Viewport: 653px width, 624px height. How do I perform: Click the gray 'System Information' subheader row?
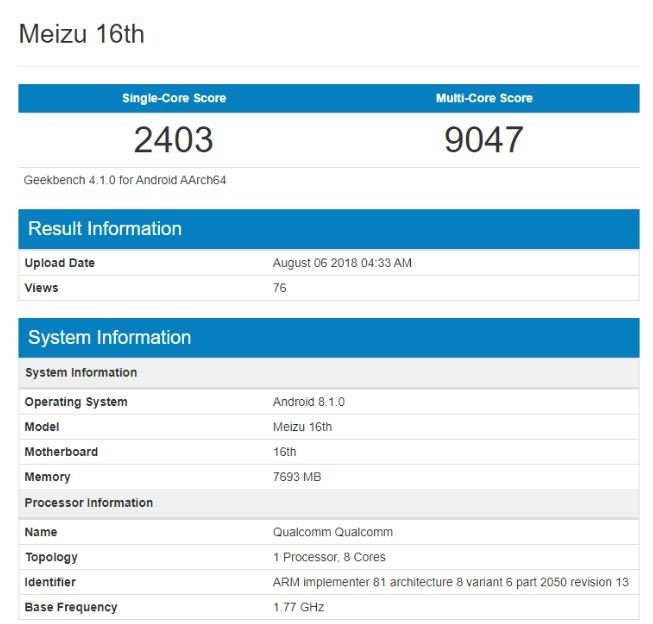click(329, 372)
